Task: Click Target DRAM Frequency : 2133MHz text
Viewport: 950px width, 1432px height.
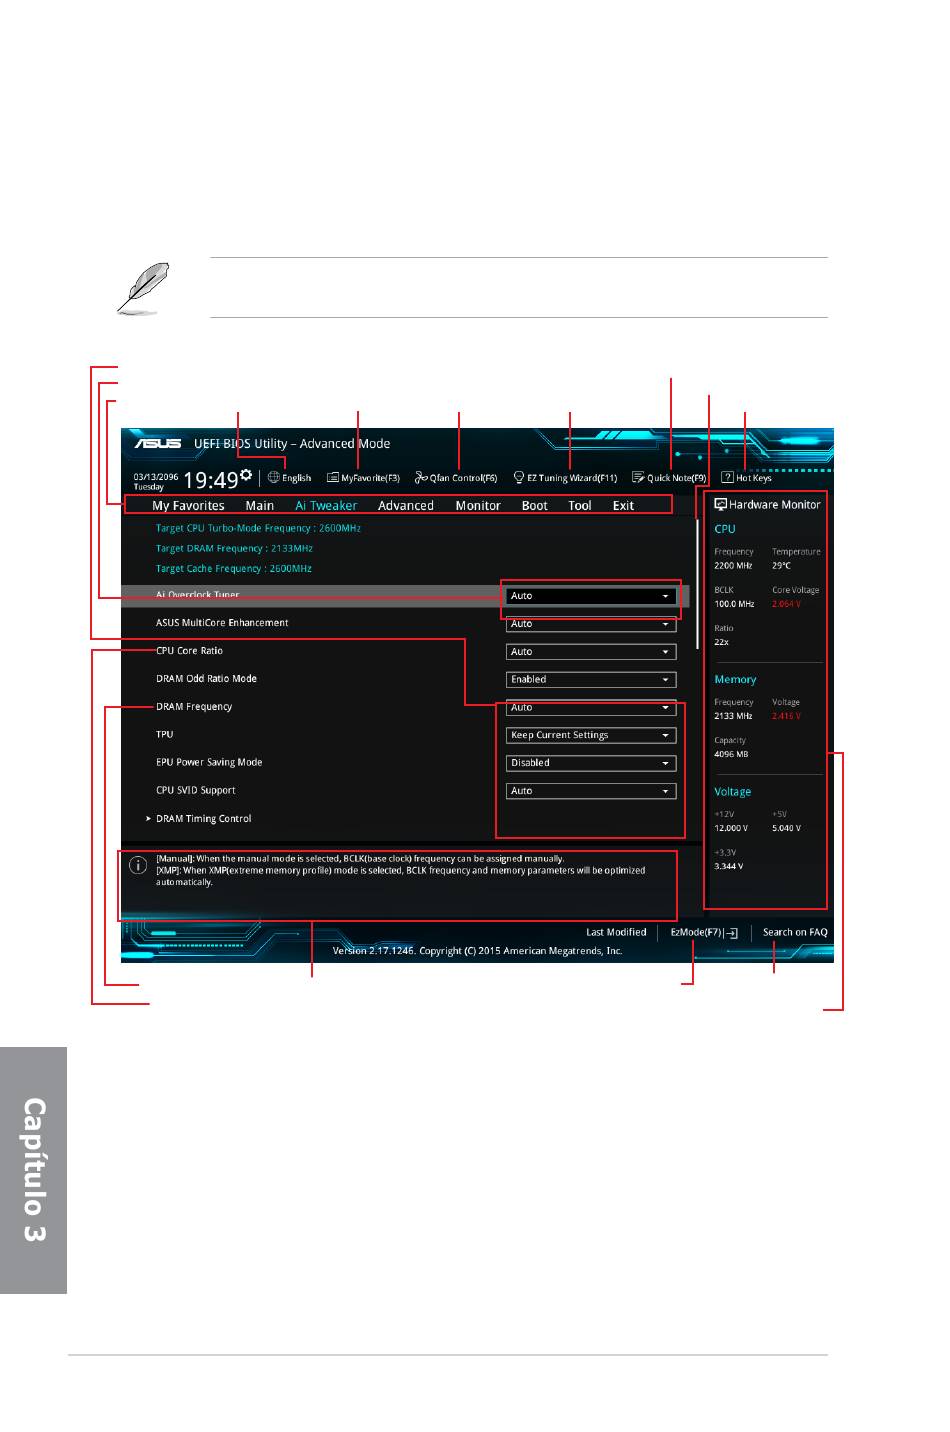Action: [234, 548]
